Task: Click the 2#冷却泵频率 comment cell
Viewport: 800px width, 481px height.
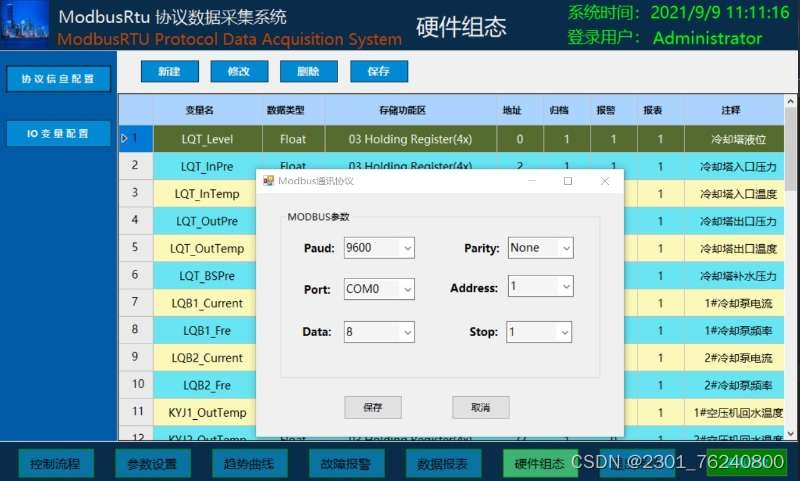Action: 734,386
